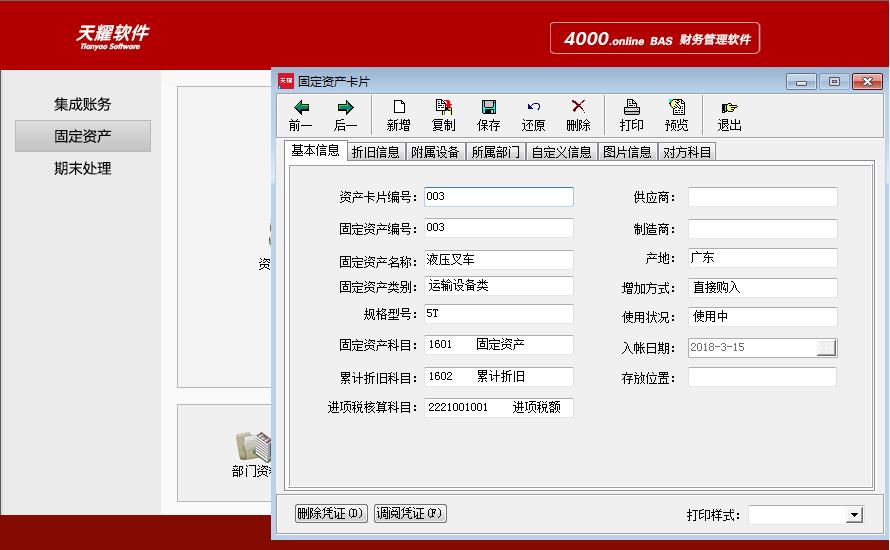Open the 打印样式 dropdown list
Image resolution: width=890 pixels, height=550 pixels.
(853, 515)
